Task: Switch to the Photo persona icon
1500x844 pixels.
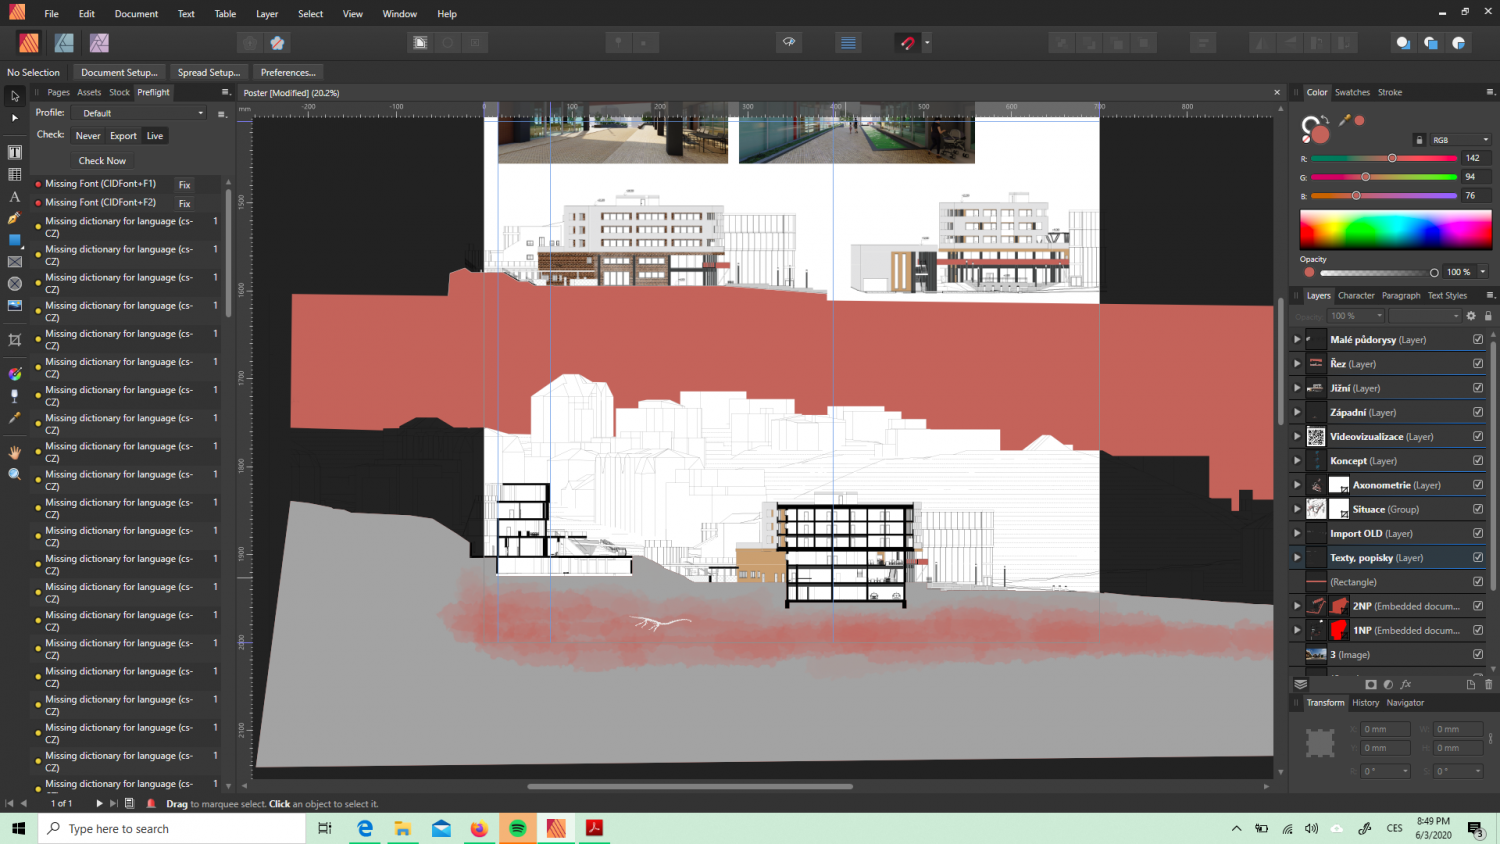Action: (x=99, y=43)
